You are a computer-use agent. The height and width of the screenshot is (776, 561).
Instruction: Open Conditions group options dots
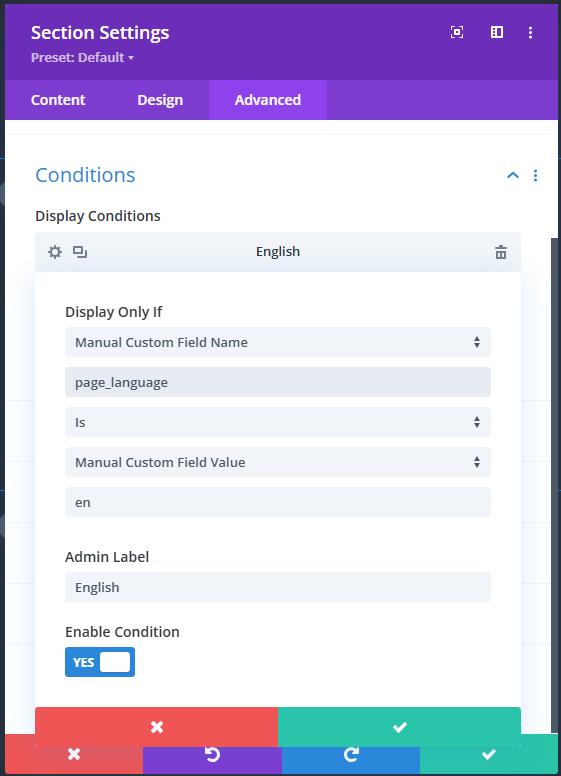(x=535, y=176)
